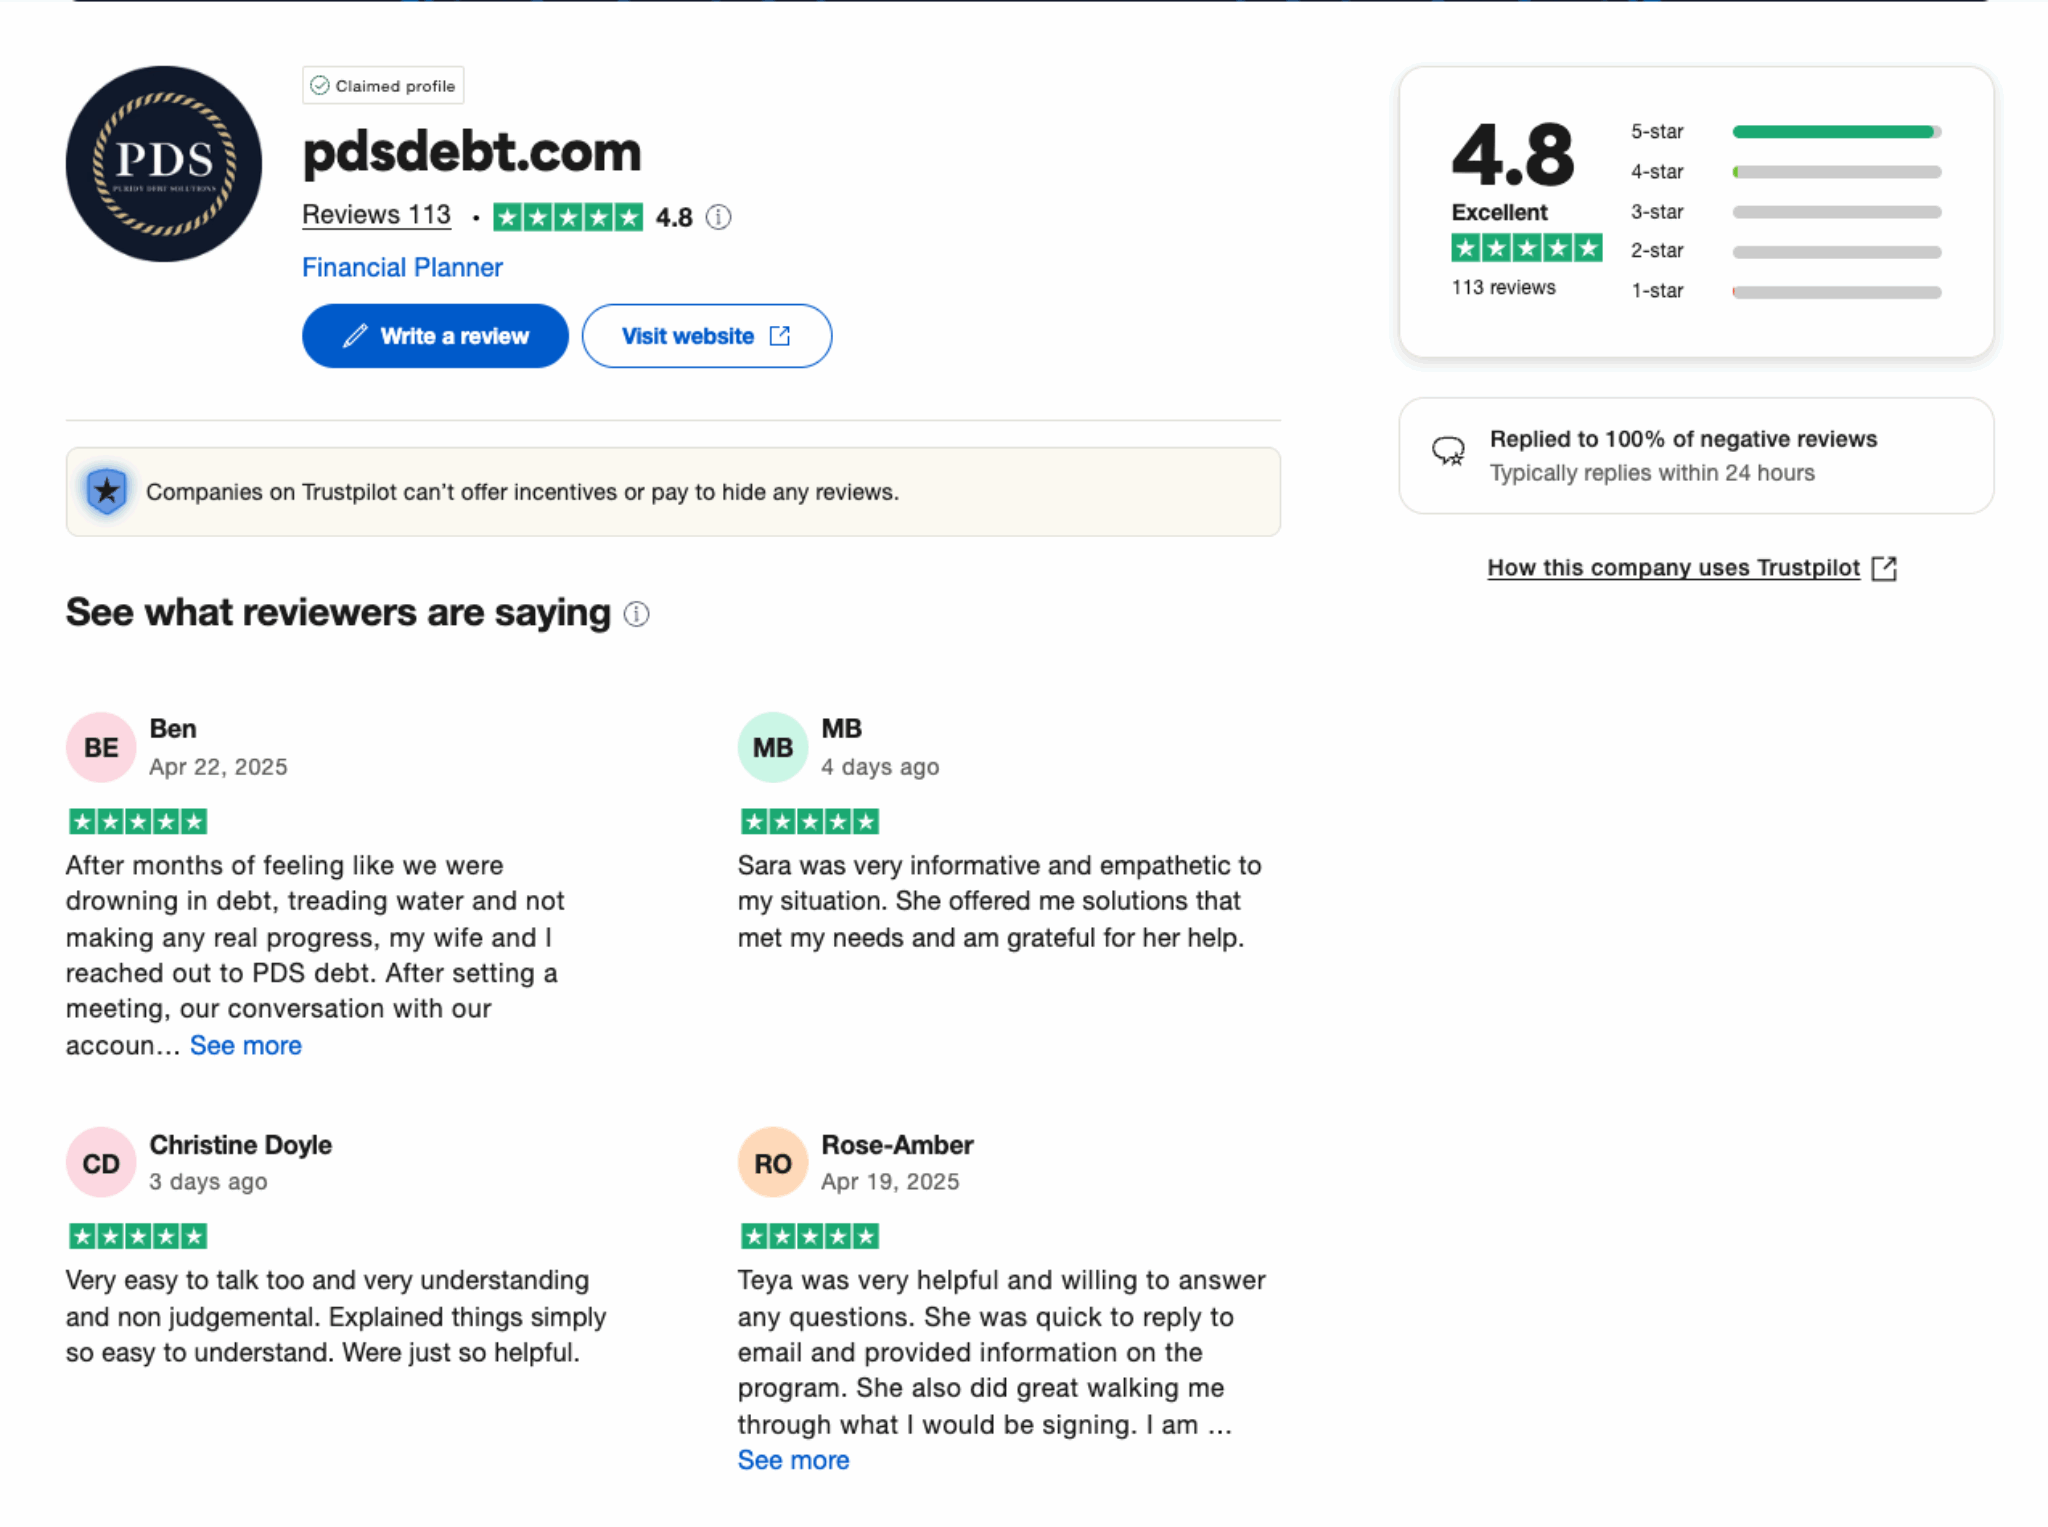Click the 5-star distribution bar
Screen dimensions: 2048x1527
[x=1834, y=131]
